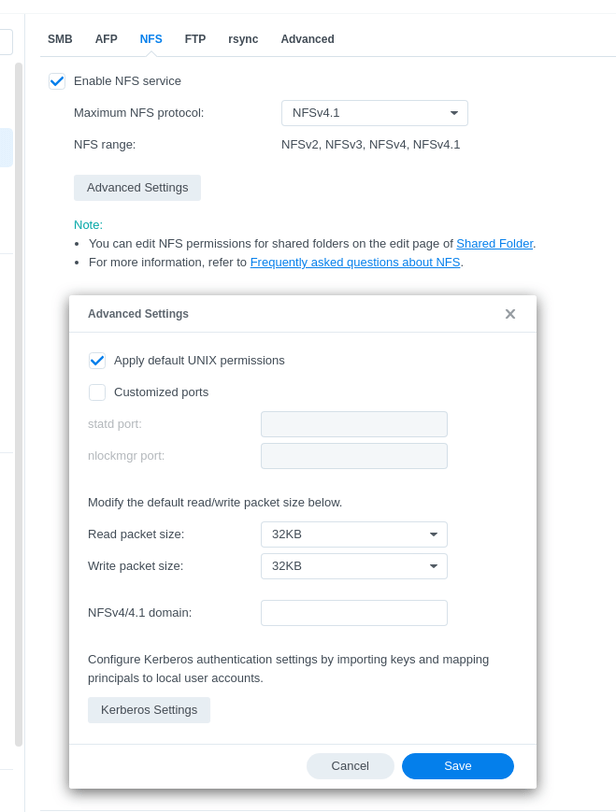Image resolution: width=616 pixels, height=812 pixels.
Task: Open Maximum NFS protocol dropdown
Action: pos(374,113)
